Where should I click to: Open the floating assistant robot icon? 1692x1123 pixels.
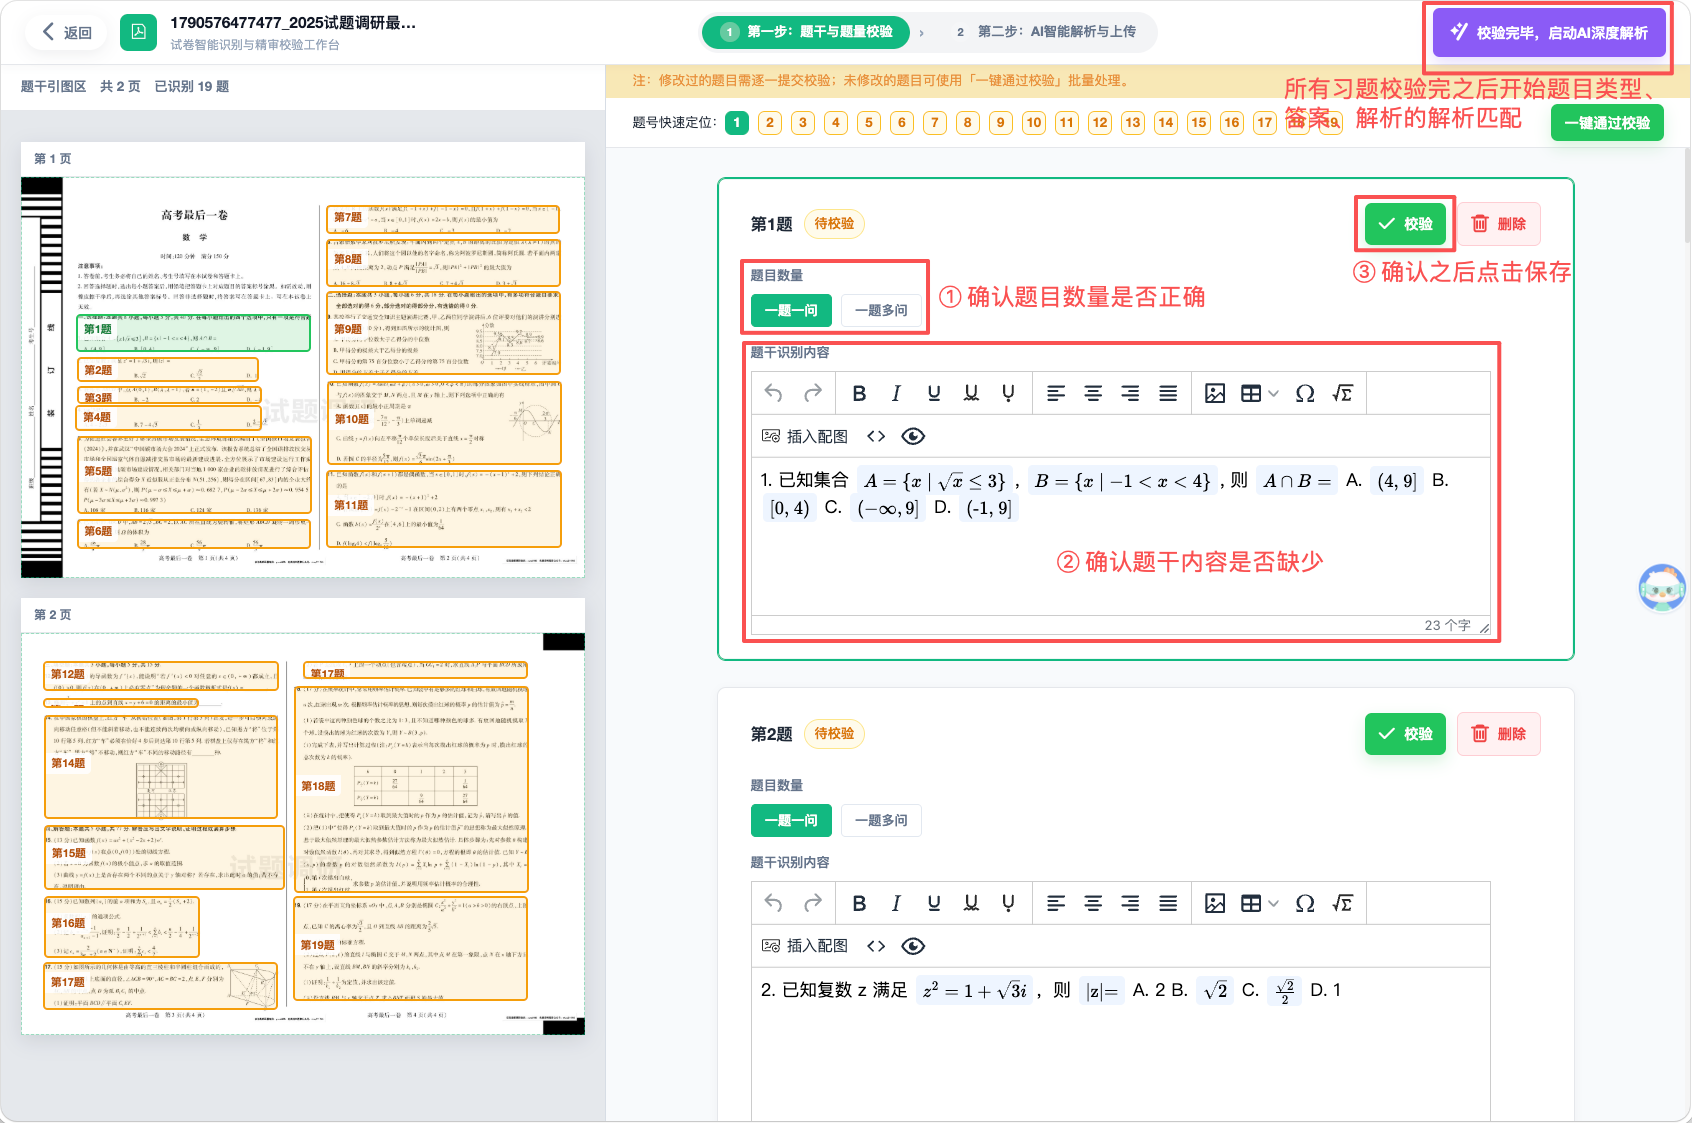coord(1662,588)
